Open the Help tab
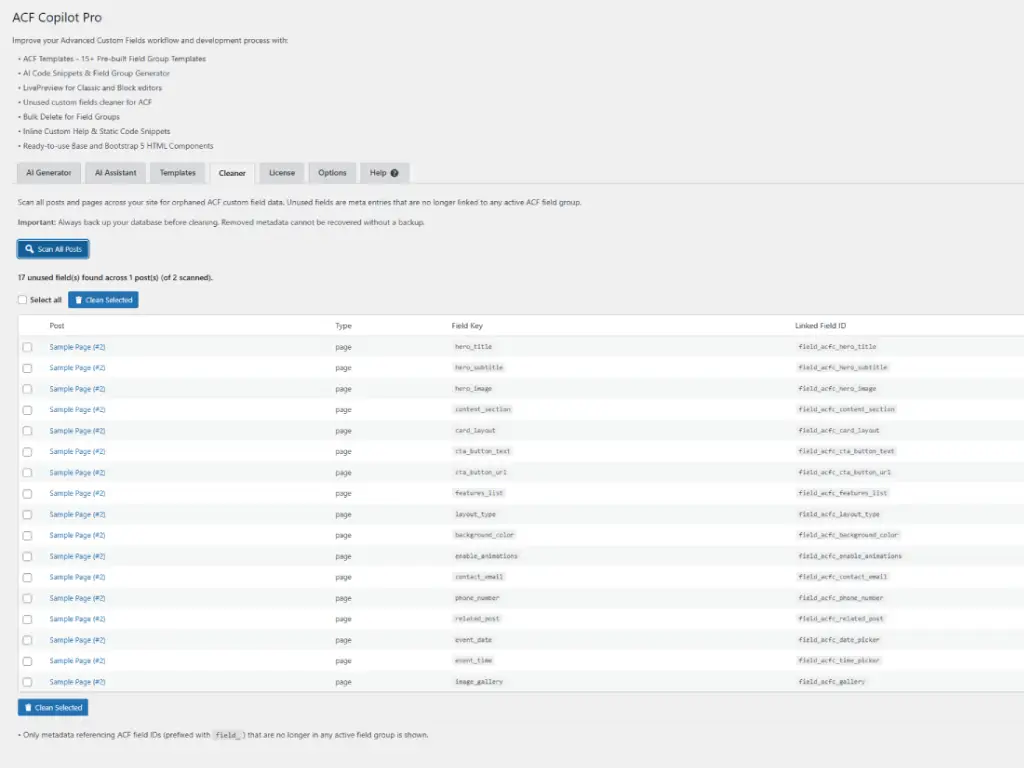The image size is (1024, 768). 384,173
